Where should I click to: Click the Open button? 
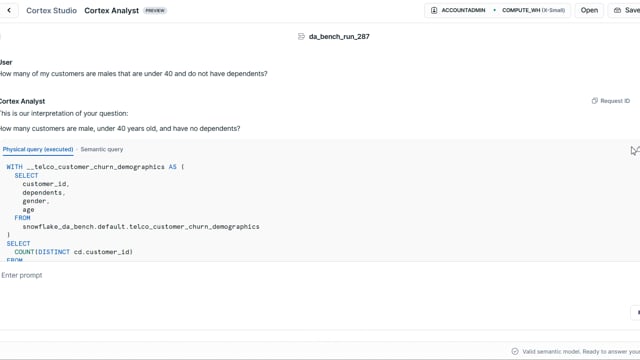click(589, 10)
